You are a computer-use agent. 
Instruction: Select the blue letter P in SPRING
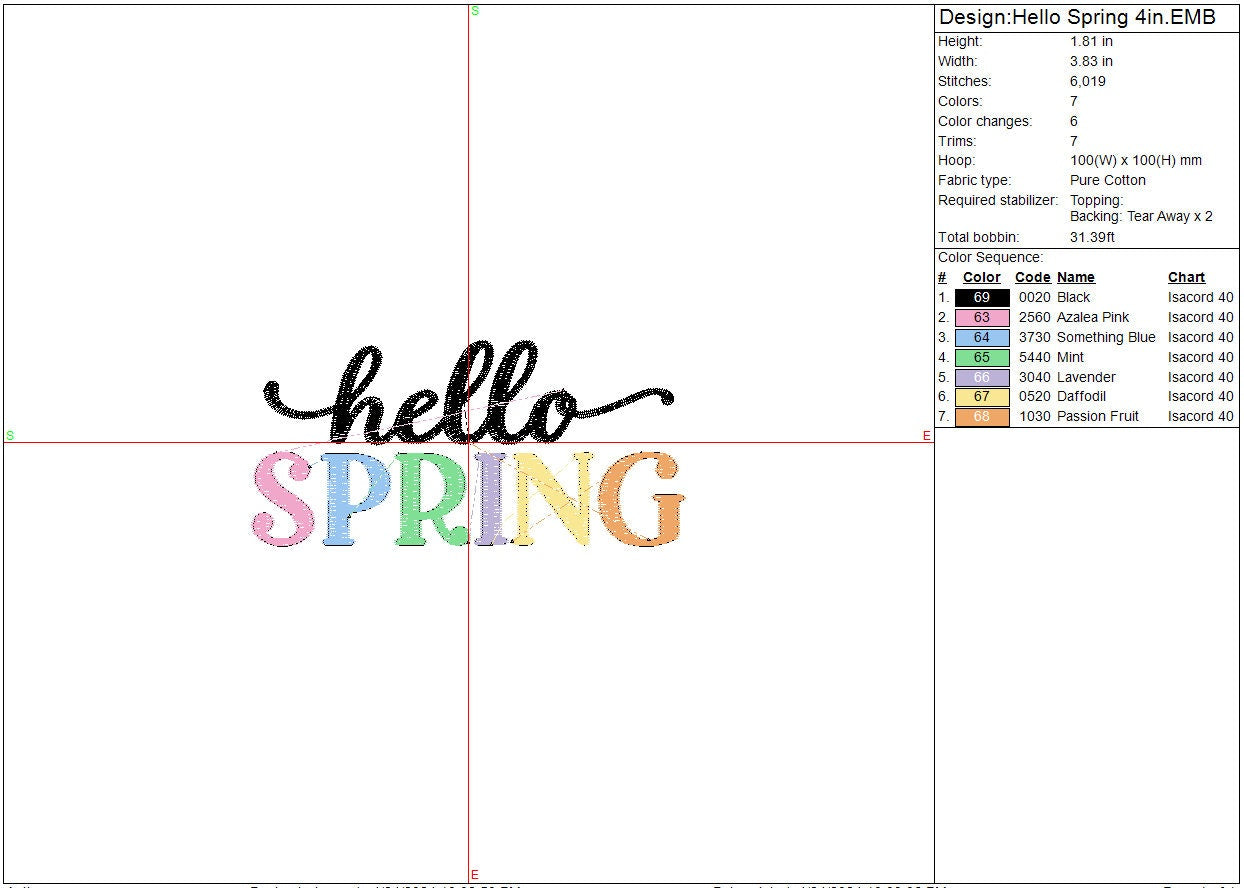pyautogui.click(x=351, y=500)
